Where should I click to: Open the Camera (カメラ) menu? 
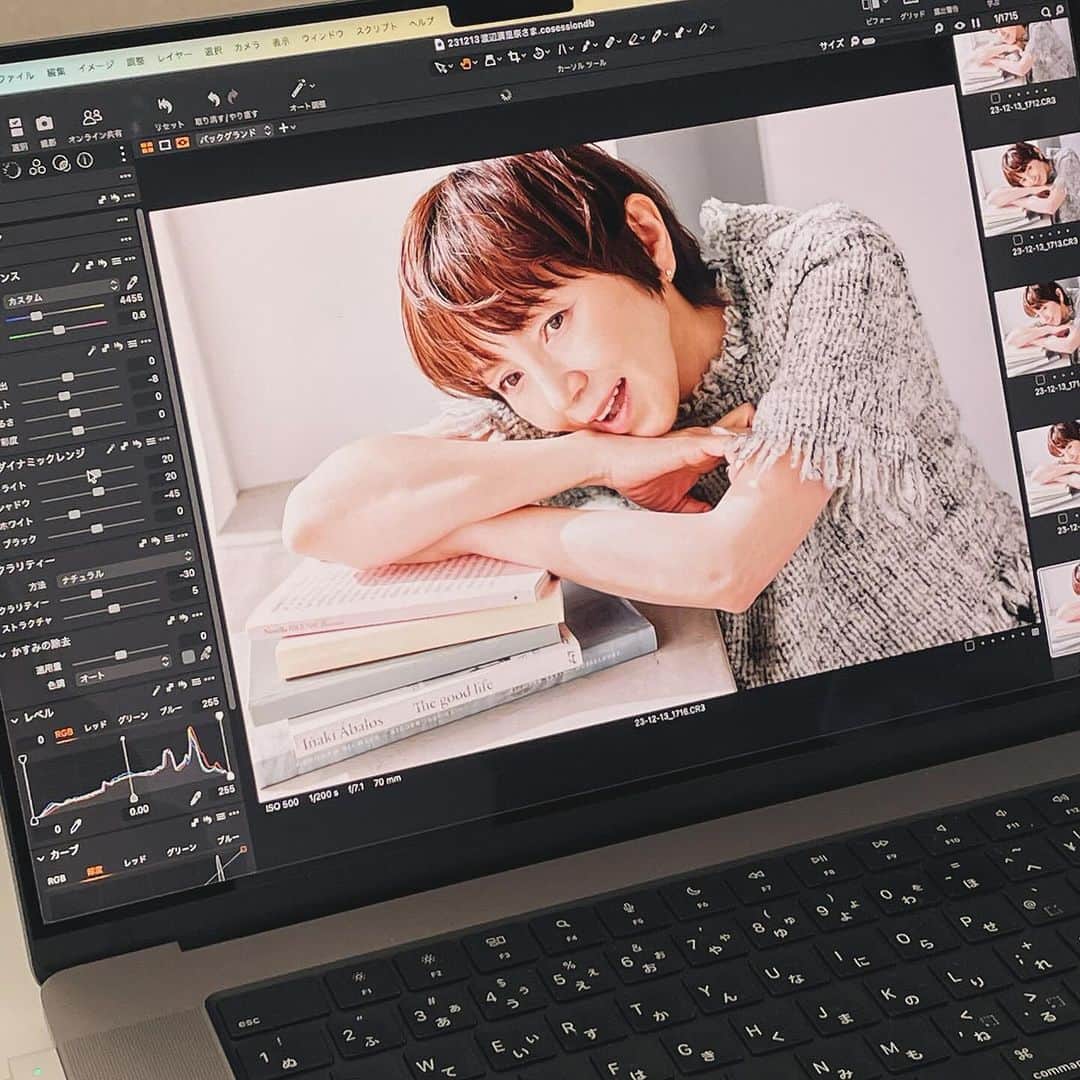(247, 46)
